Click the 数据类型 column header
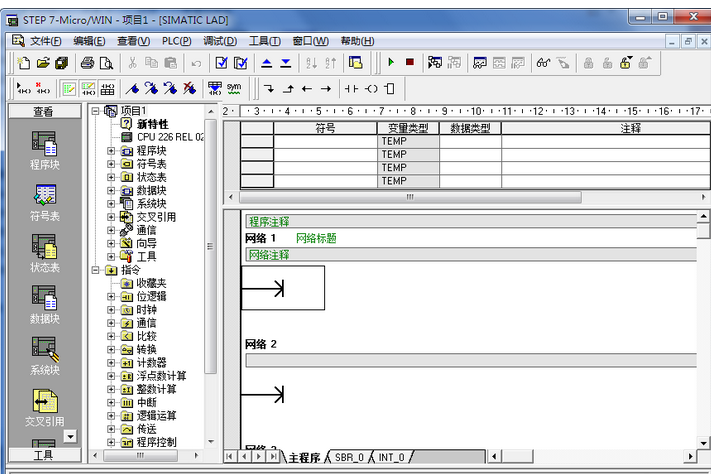Screen dimensions: 711x474 coord(470,128)
